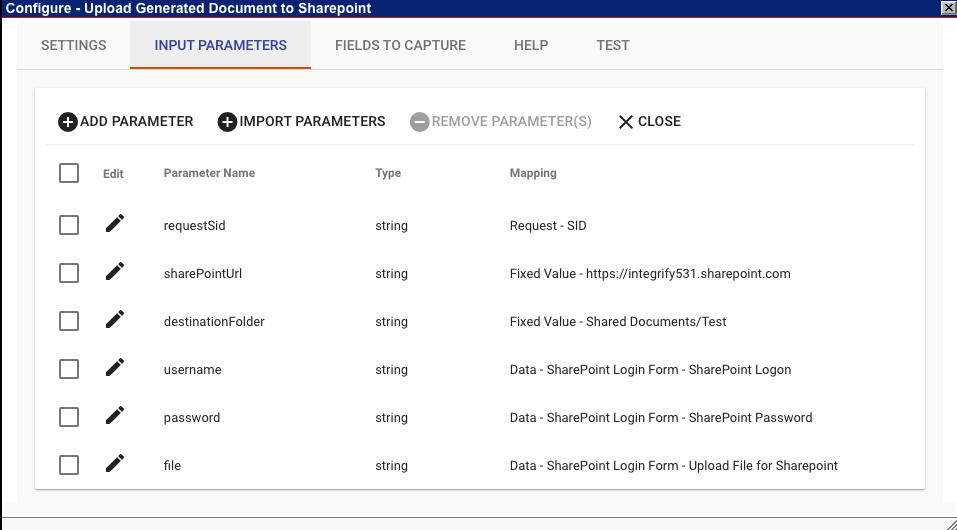Open editor for destinationFolder parameter
The width and height of the screenshot is (957, 530).
[x=115, y=320]
